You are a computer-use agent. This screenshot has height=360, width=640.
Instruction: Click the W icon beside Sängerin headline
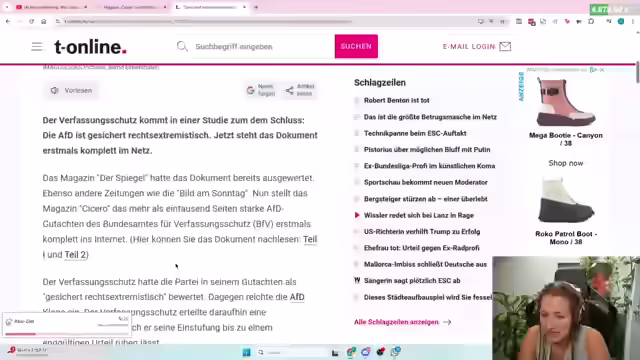(357, 280)
